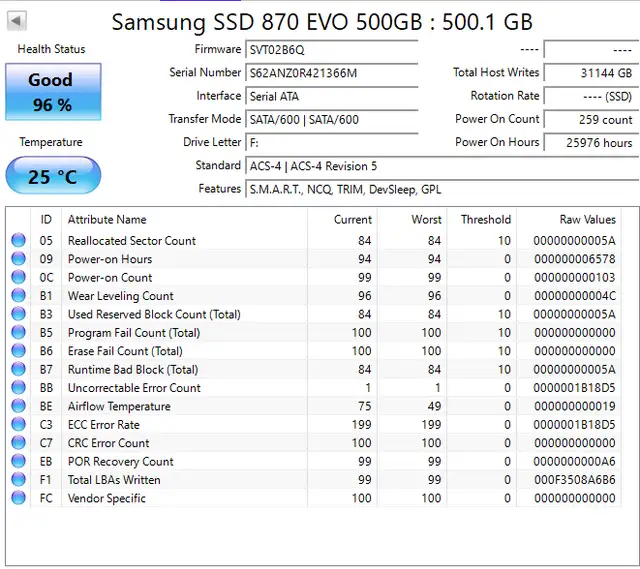Select the Serial Number field S62ANZ0R421366M
The height and width of the screenshot is (569, 640).
[x=332, y=73]
